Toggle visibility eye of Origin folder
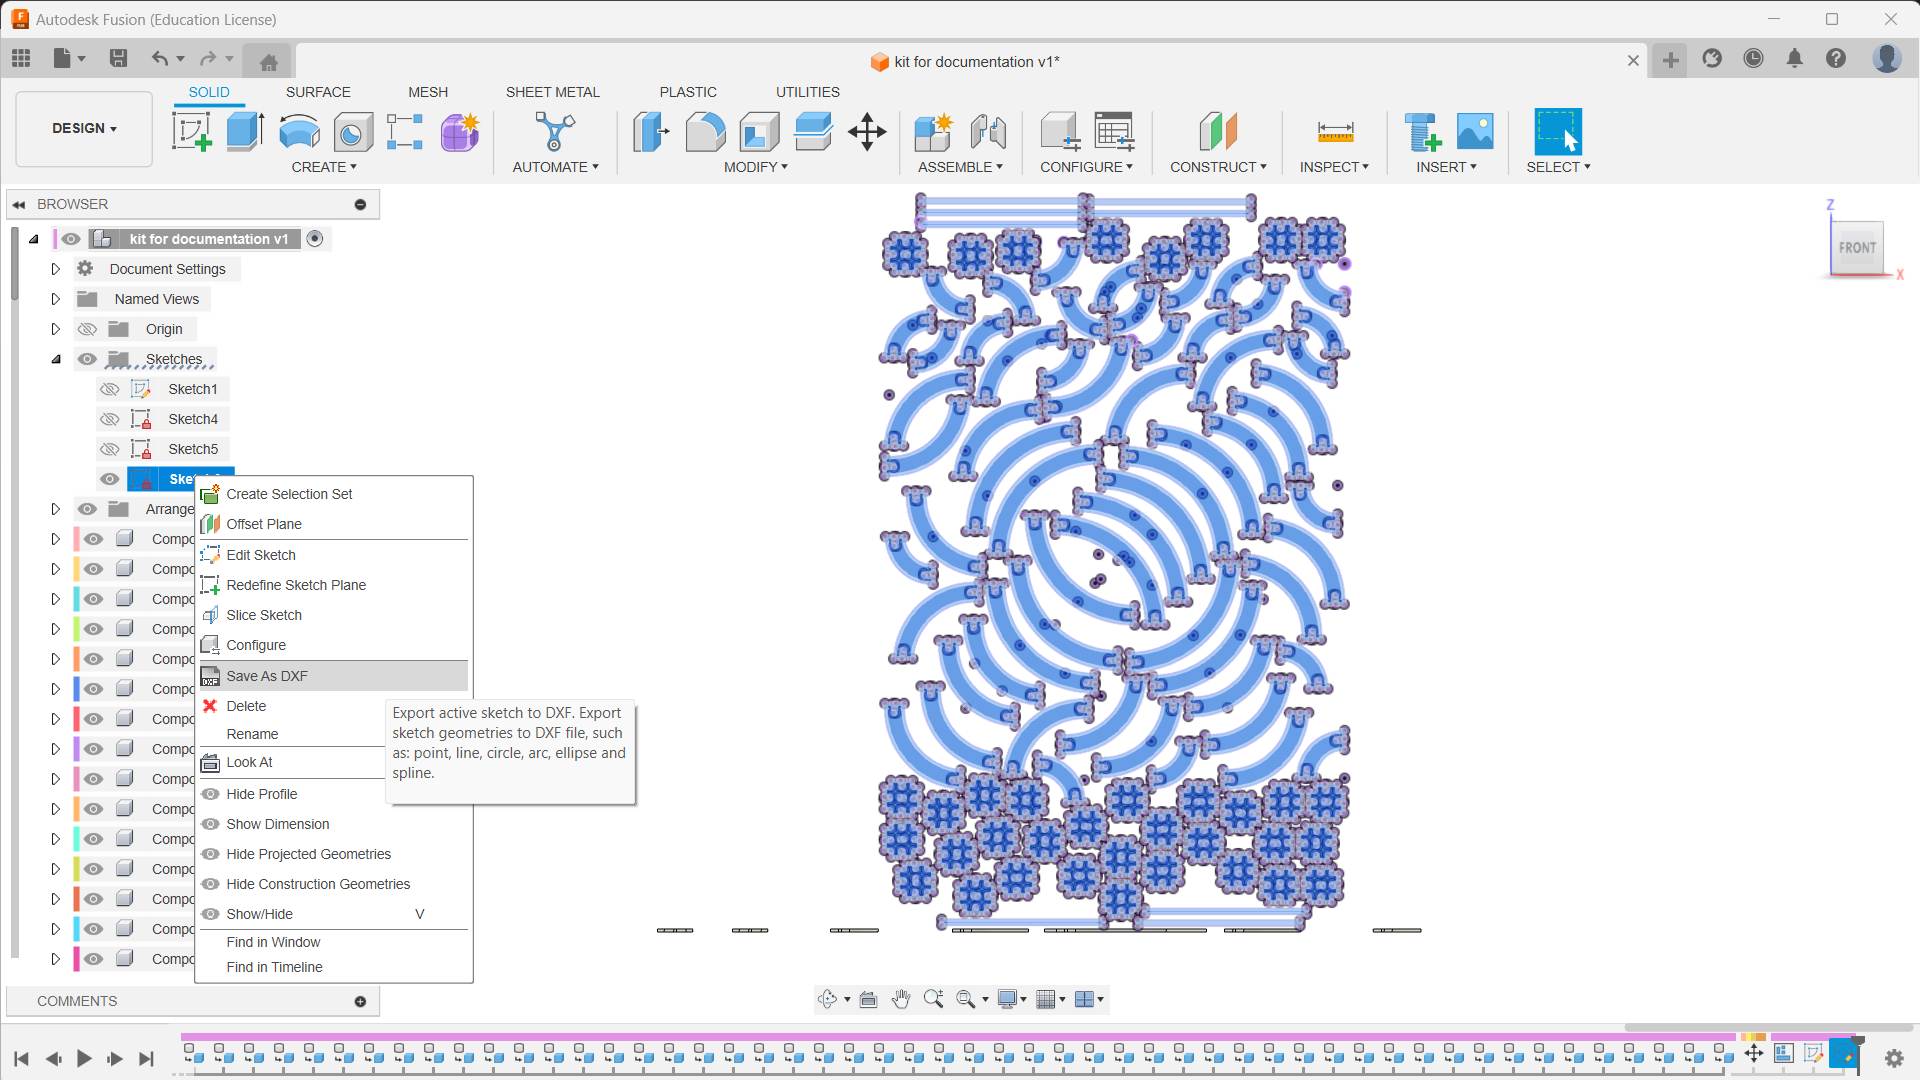1920x1080 pixels. coord(87,329)
